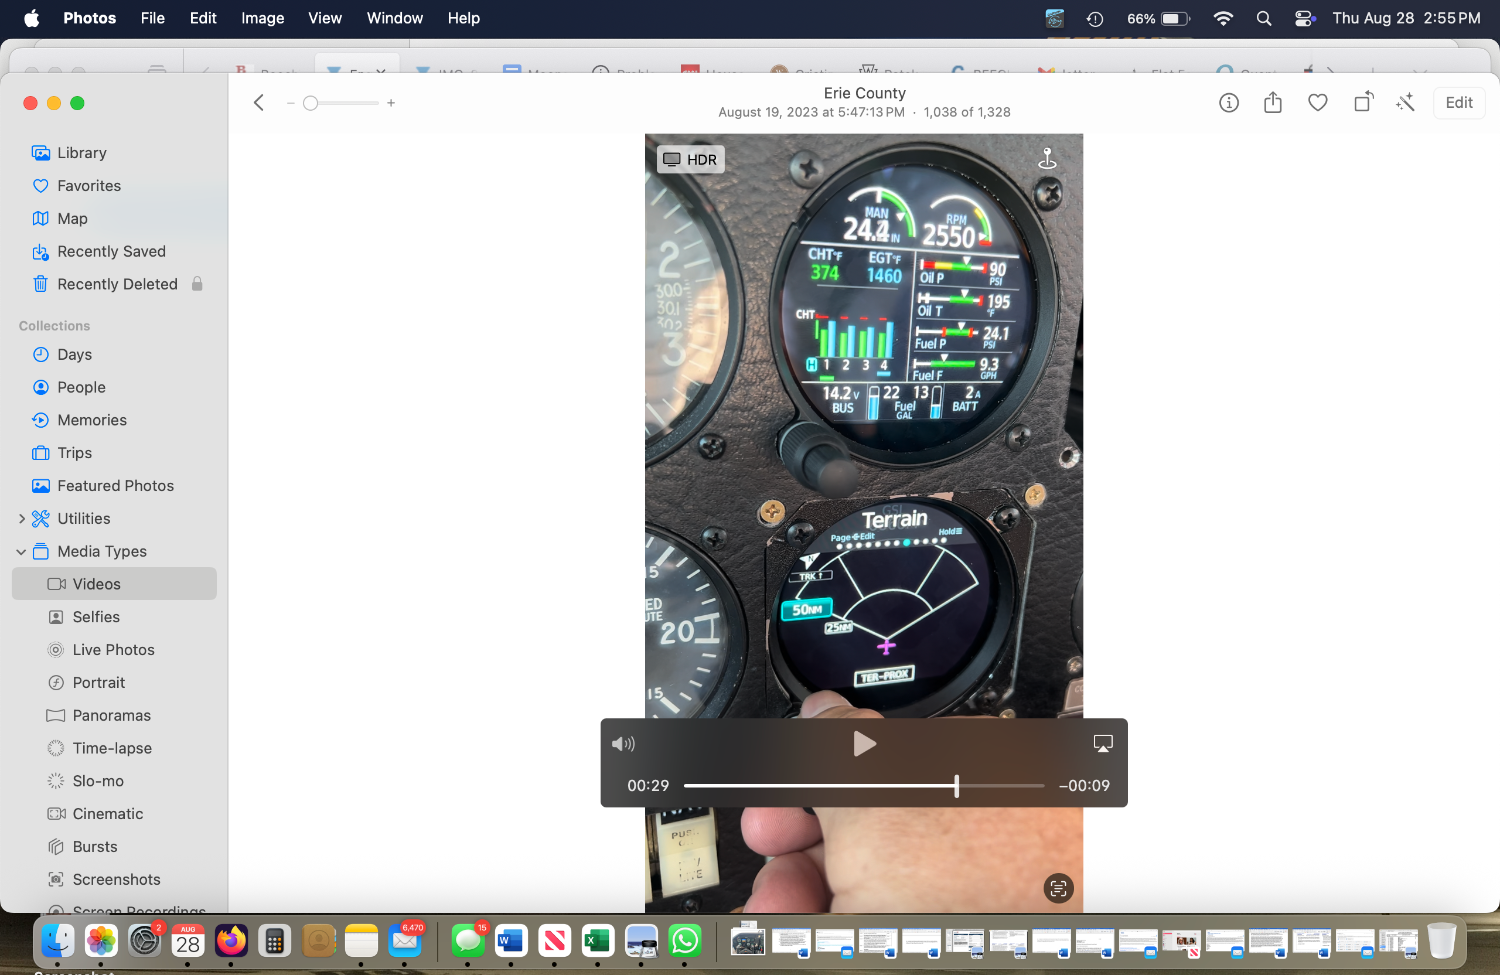The width and height of the screenshot is (1500, 975).
Task: Apply auto enhance with the magic wand
Action: coord(1406,102)
